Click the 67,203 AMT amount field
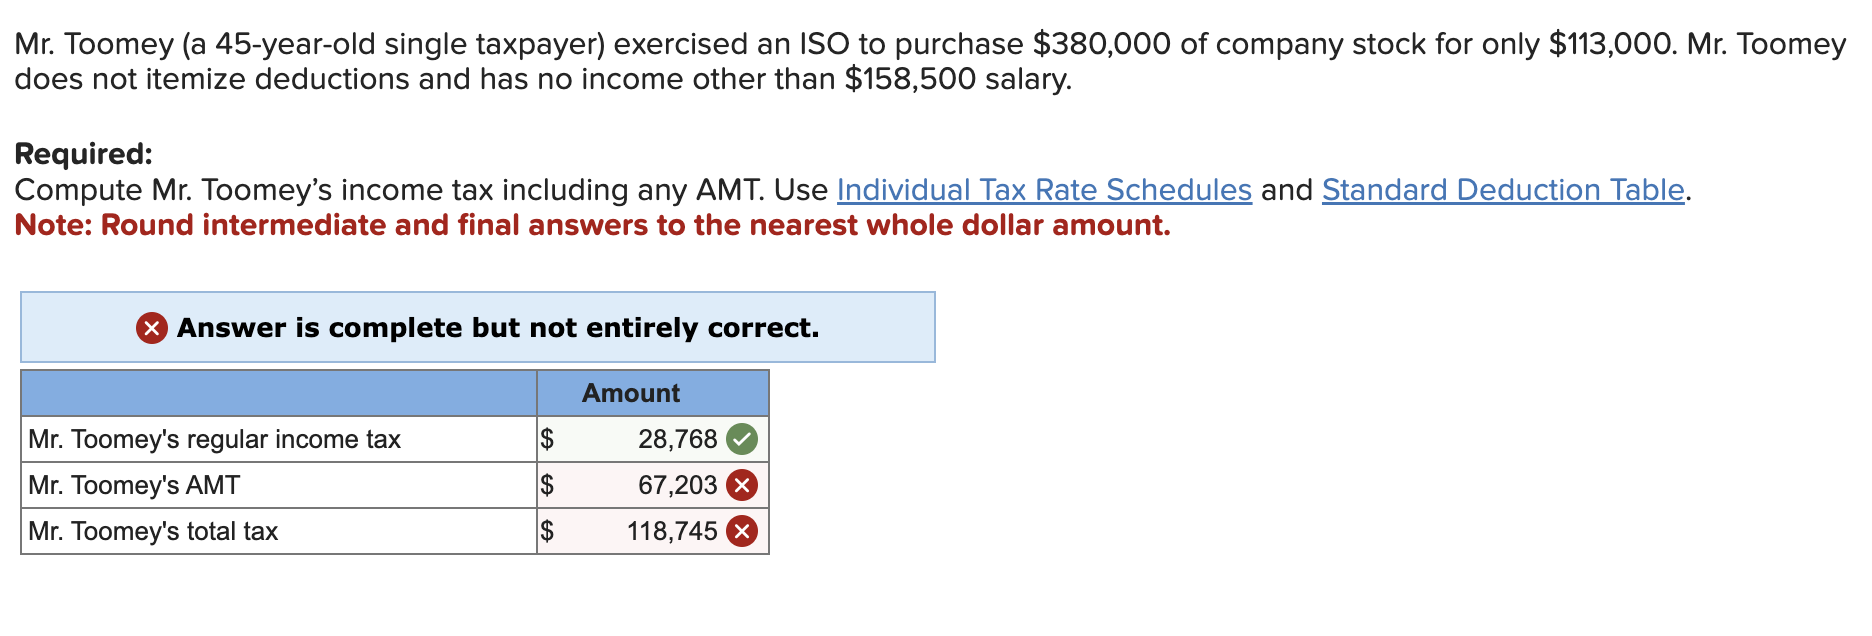Viewport: 1872px width, 636px height. [x=678, y=485]
